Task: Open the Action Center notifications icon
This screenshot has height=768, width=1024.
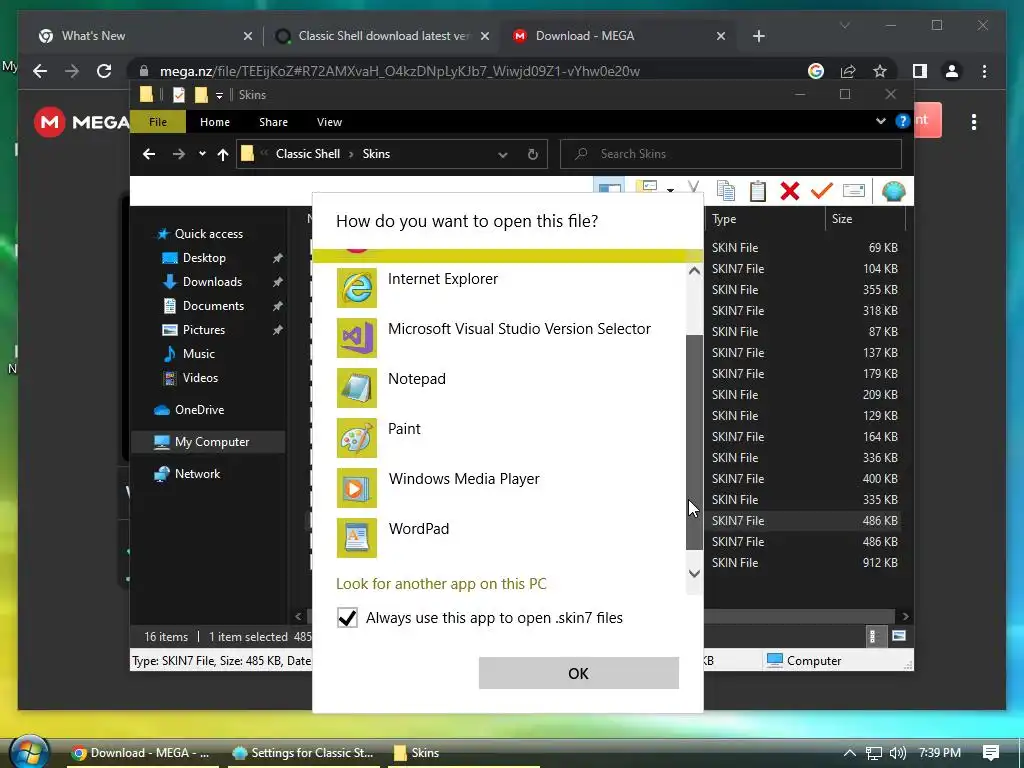Action: tap(990, 753)
